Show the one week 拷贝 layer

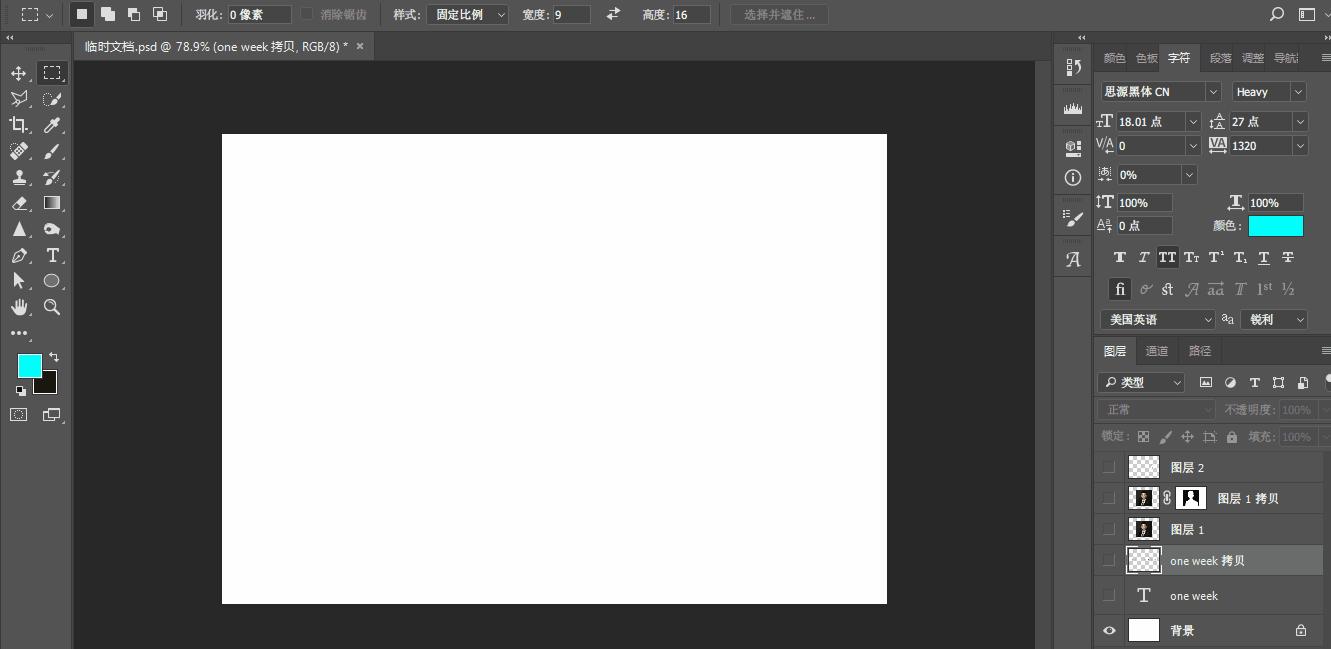(x=1108, y=560)
